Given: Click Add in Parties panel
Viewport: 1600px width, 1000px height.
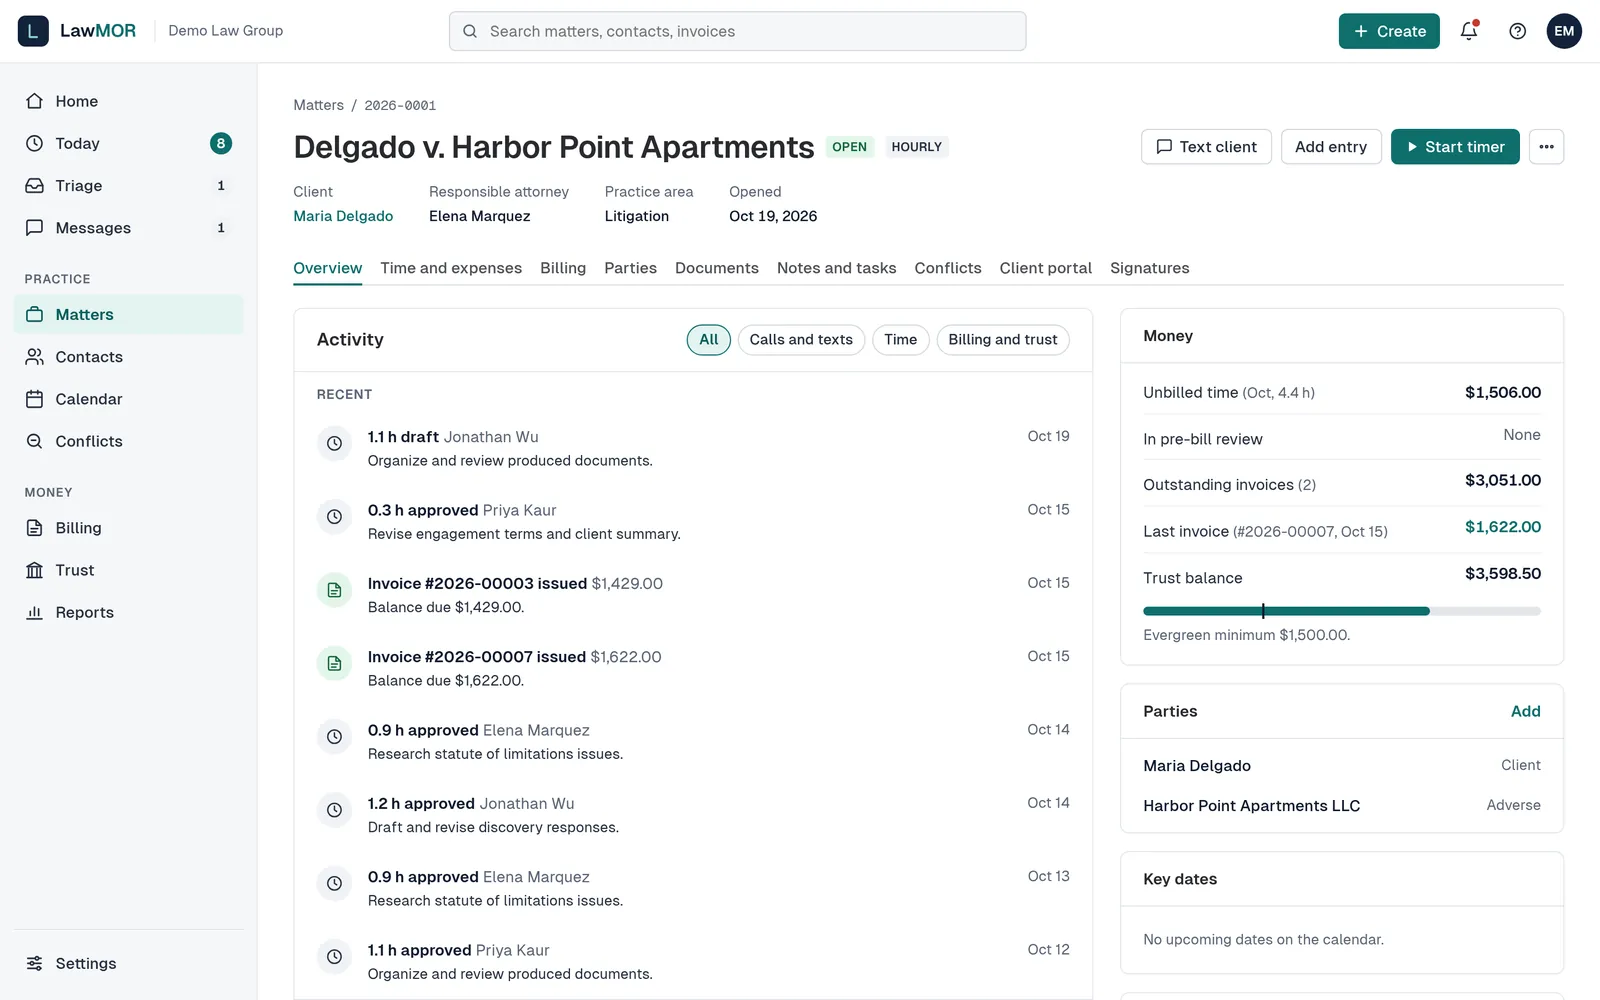Looking at the screenshot, I should pos(1525,711).
